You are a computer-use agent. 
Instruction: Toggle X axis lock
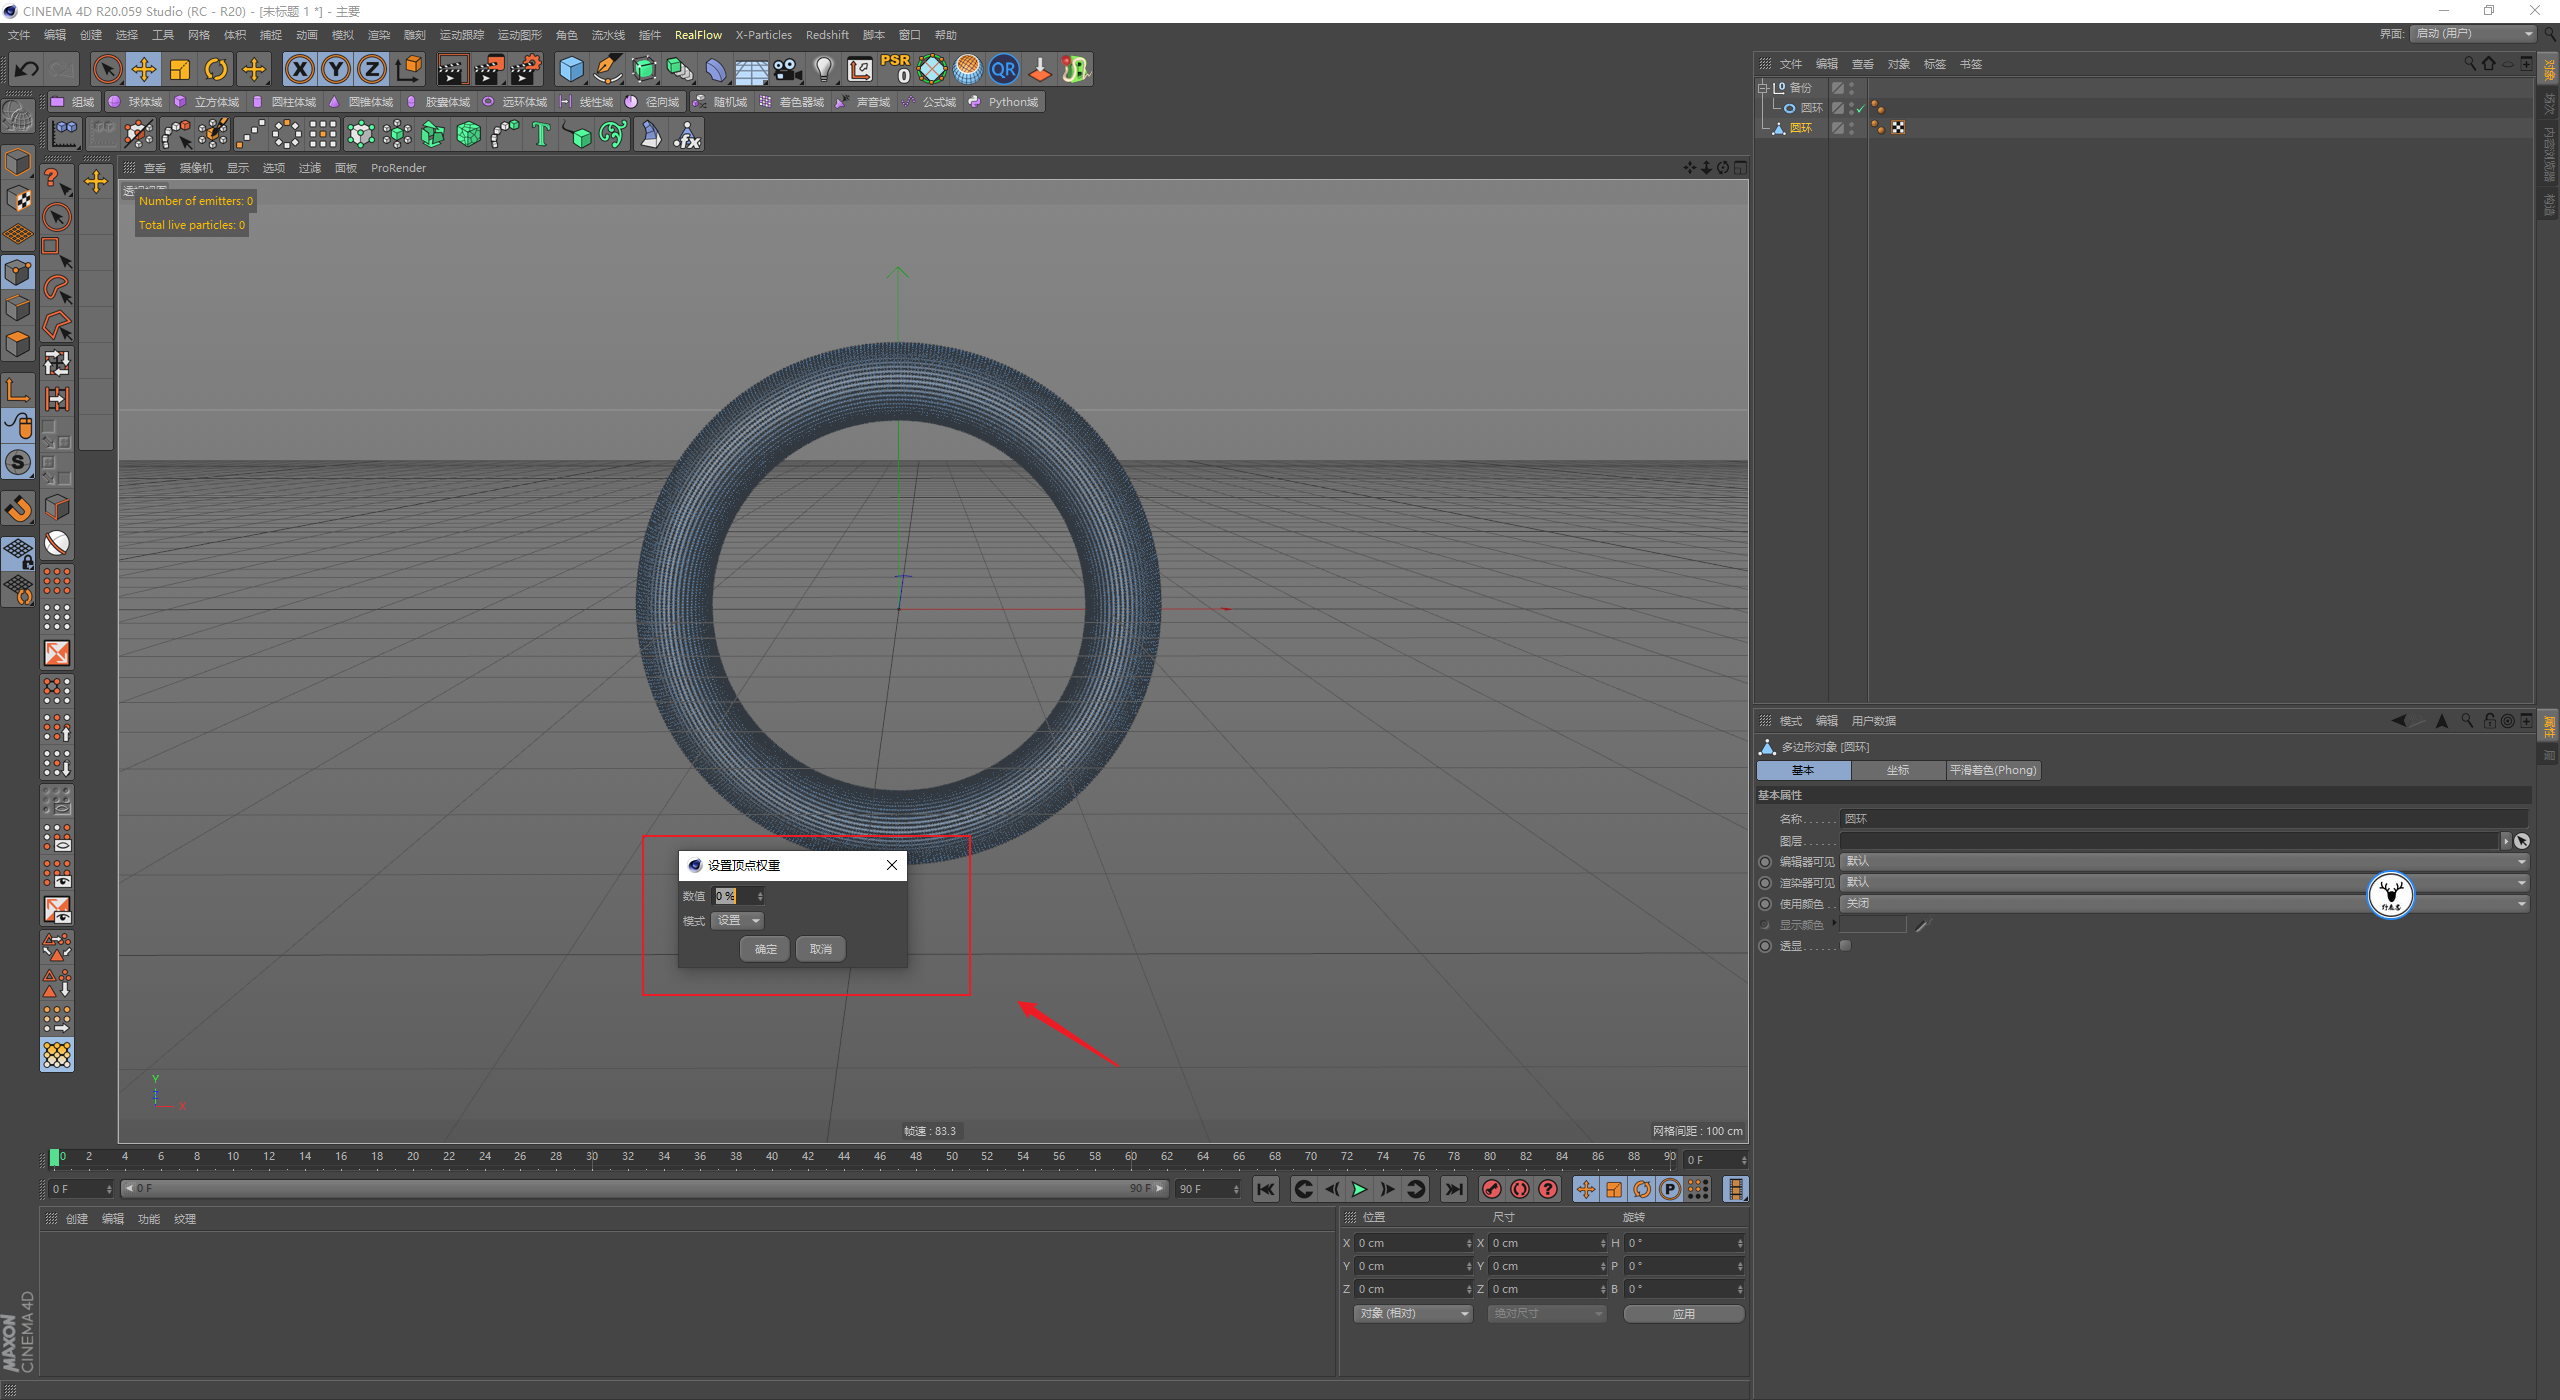(299, 69)
